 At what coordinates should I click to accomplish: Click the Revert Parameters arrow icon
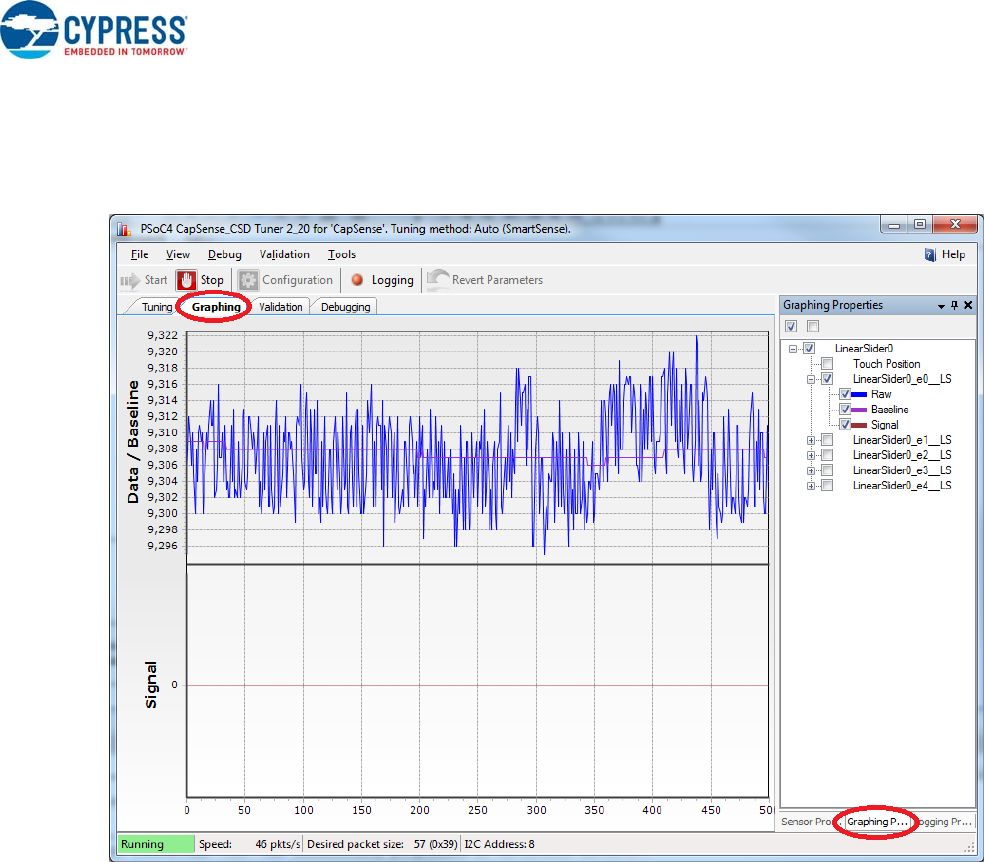pyautogui.click(x=437, y=281)
